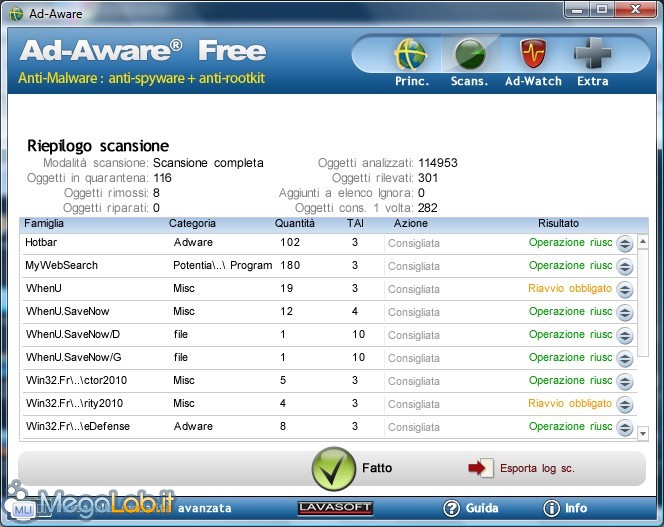Click the Oggetti analizzati value 114953

[x=438, y=163]
